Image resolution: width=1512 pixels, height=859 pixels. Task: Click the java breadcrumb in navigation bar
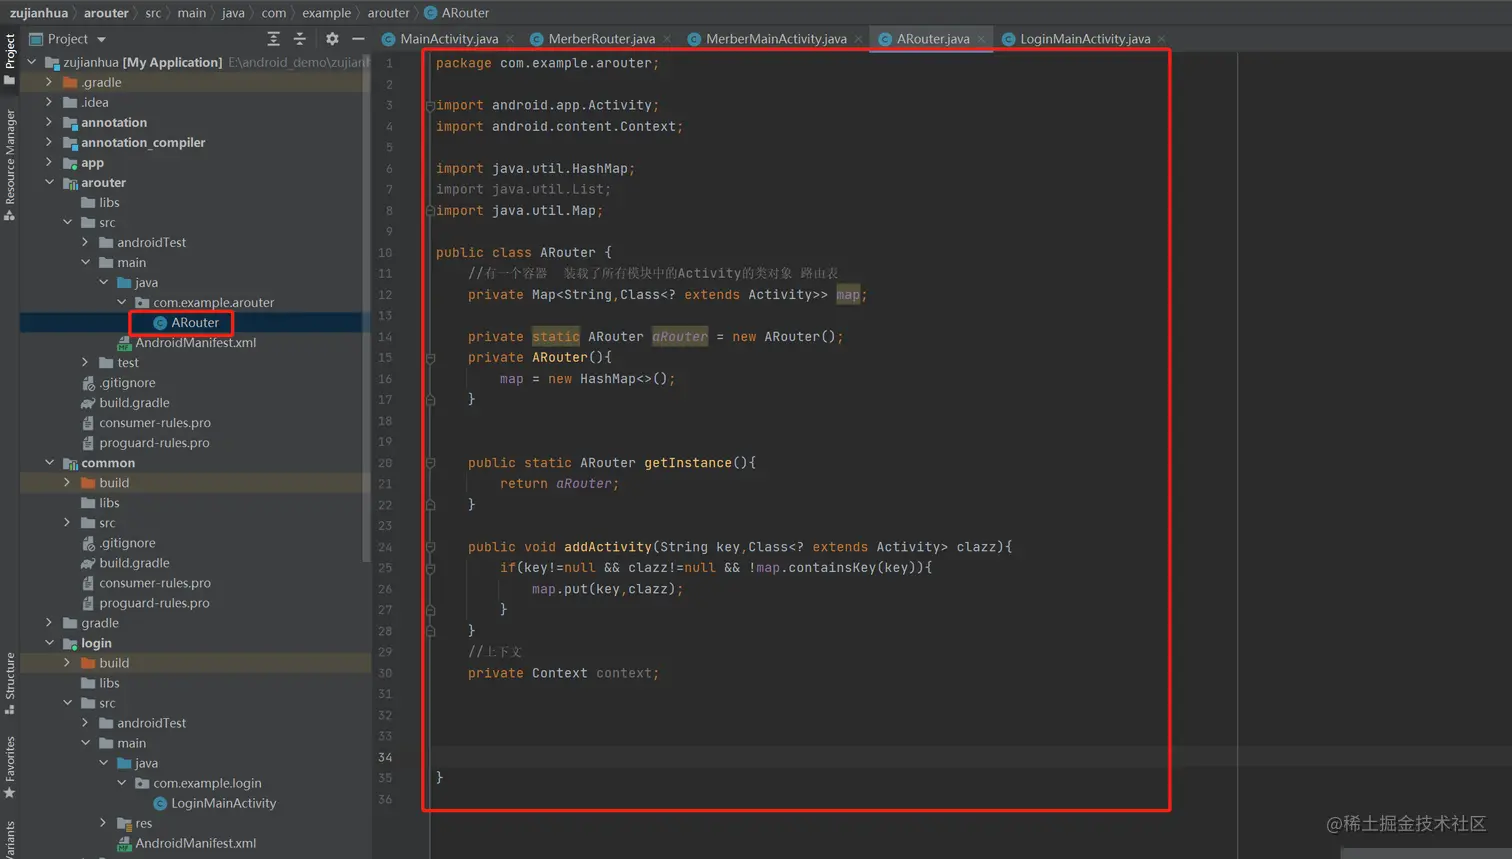233,13
